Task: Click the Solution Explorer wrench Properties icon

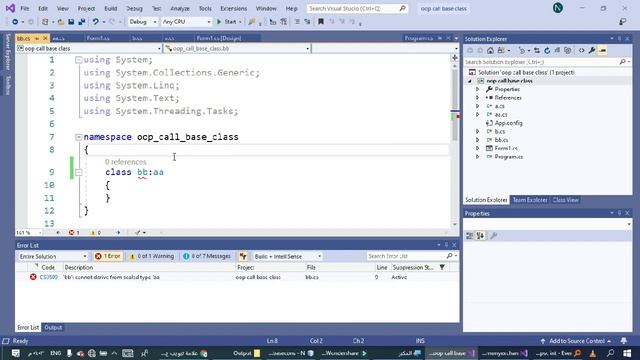Action: coord(592,50)
